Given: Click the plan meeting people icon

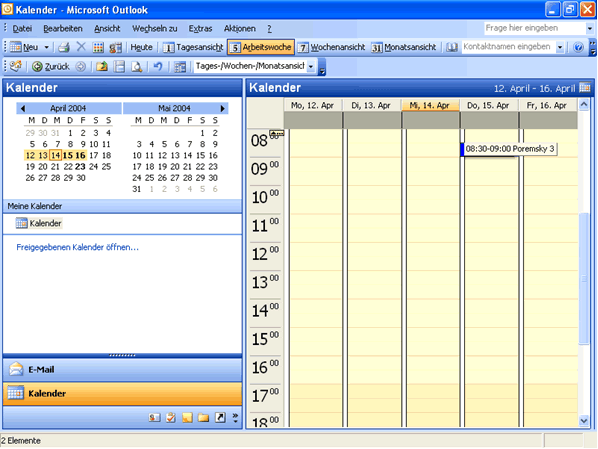Looking at the screenshot, I should coord(115,47).
